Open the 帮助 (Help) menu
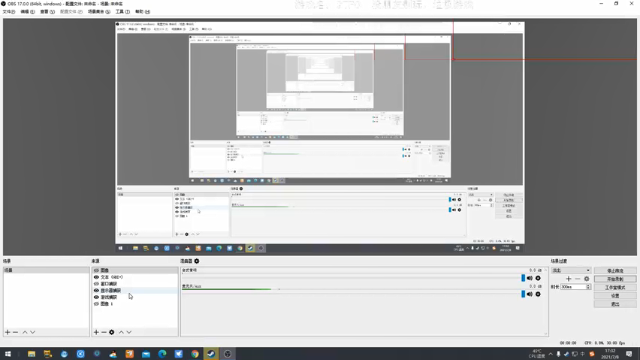640x360 pixels. pos(142,12)
